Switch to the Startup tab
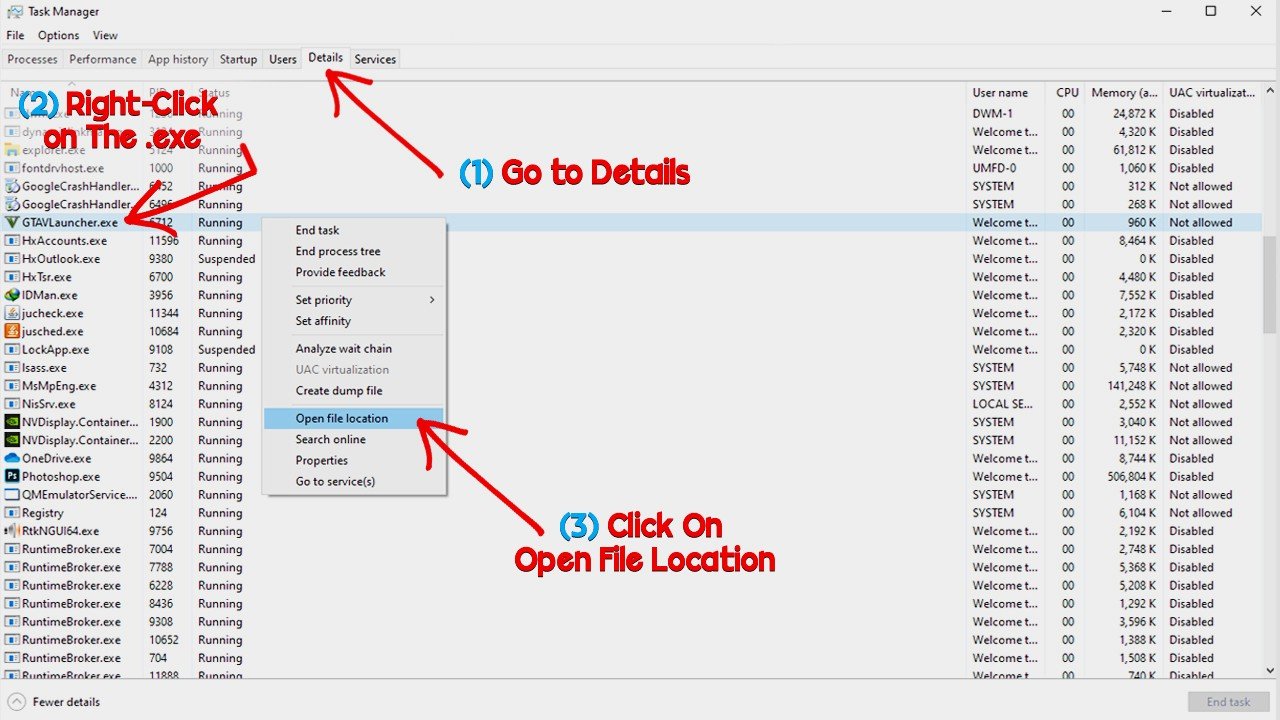The height and width of the screenshot is (720, 1280). 238,59
